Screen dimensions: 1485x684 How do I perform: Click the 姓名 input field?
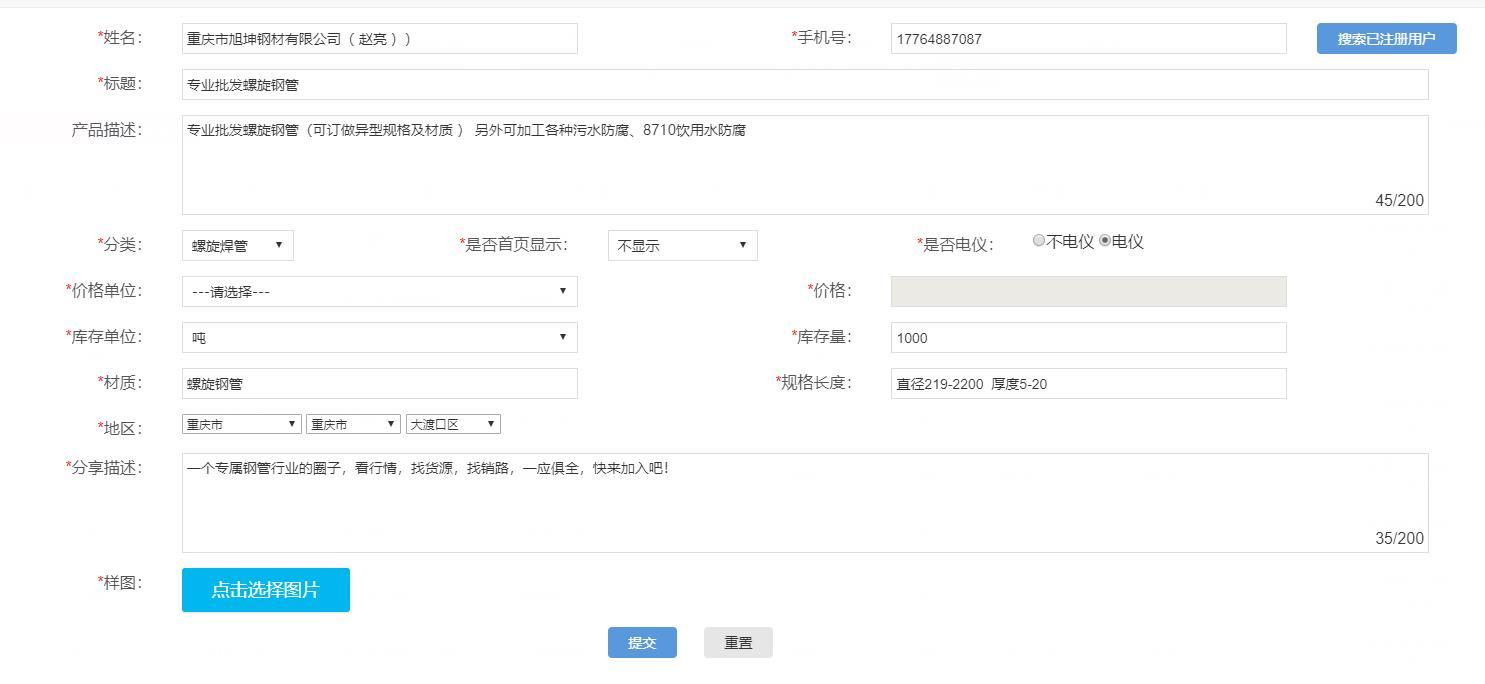point(379,39)
